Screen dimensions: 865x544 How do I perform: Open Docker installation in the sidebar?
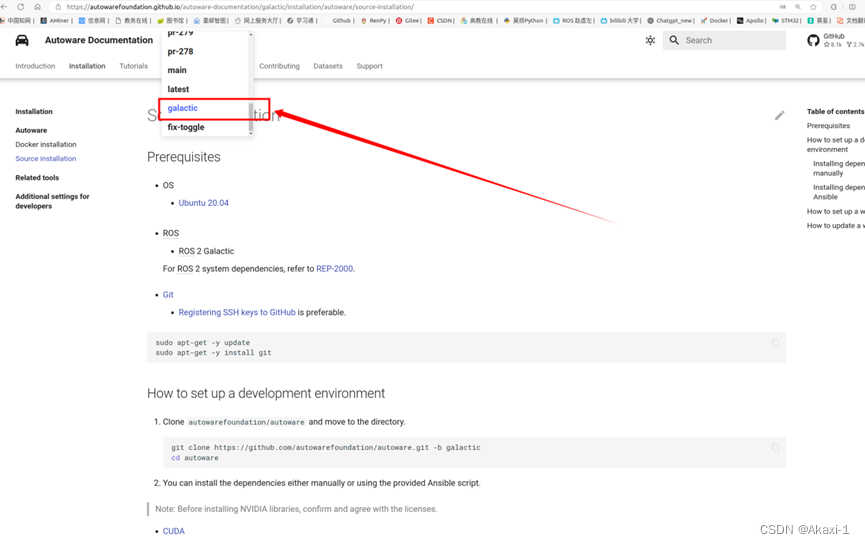click(x=46, y=145)
